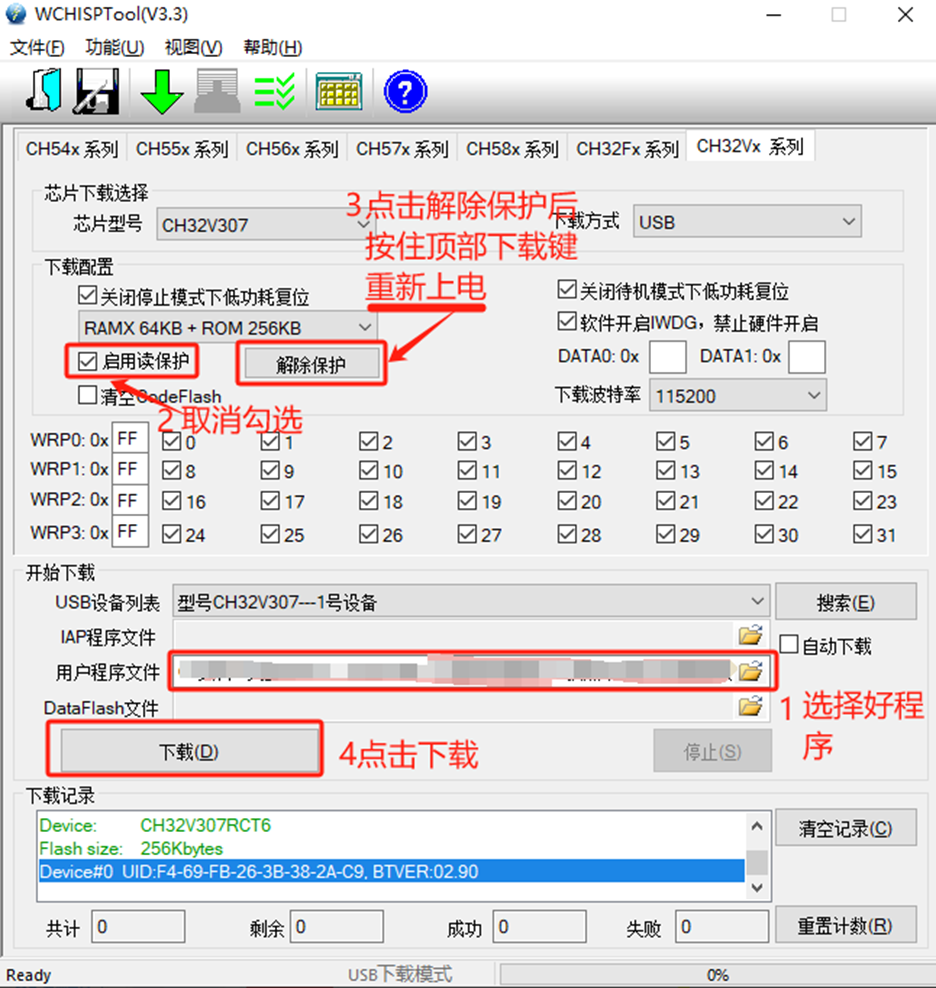Uncheck the 启用读保护 checkbox
Screen dimensions: 936x988
[x=87, y=361]
